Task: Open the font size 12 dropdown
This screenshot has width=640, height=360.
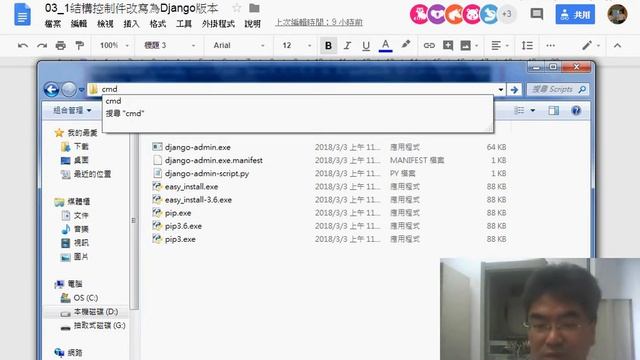Action: tap(297, 45)
